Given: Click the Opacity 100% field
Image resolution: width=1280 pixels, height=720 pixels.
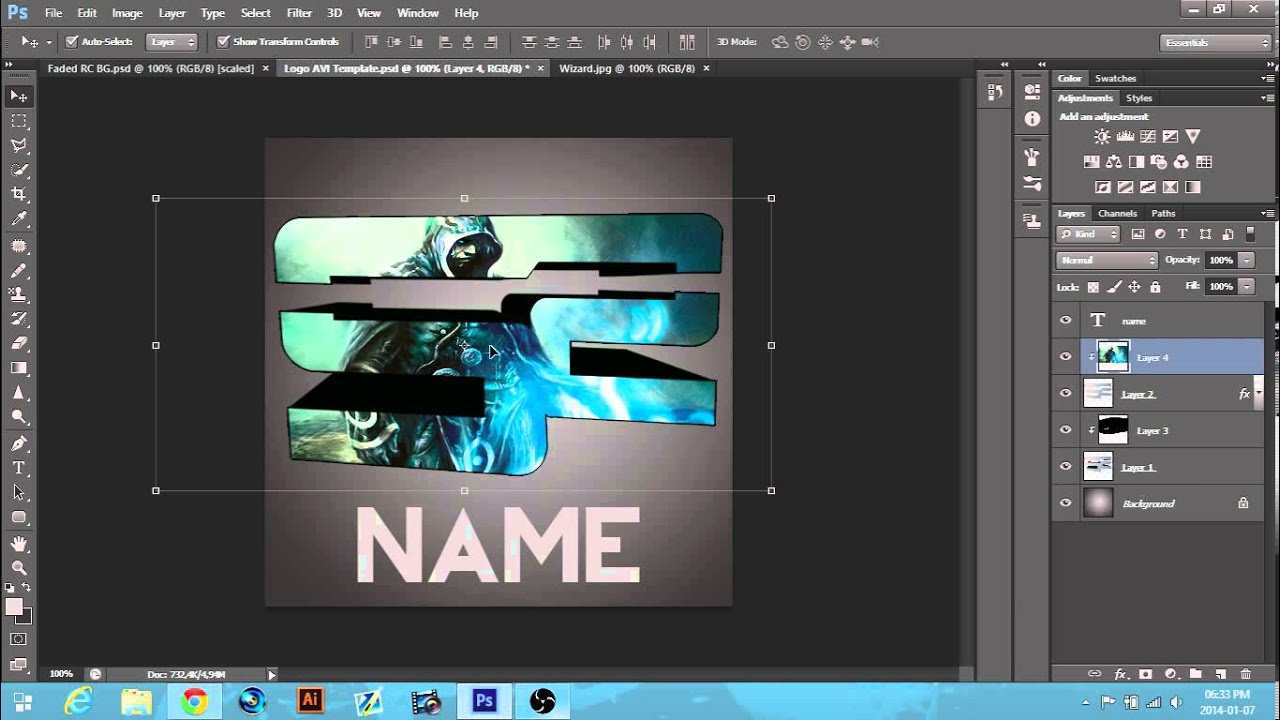Looking at the screenshot, I should point(1221,260).
